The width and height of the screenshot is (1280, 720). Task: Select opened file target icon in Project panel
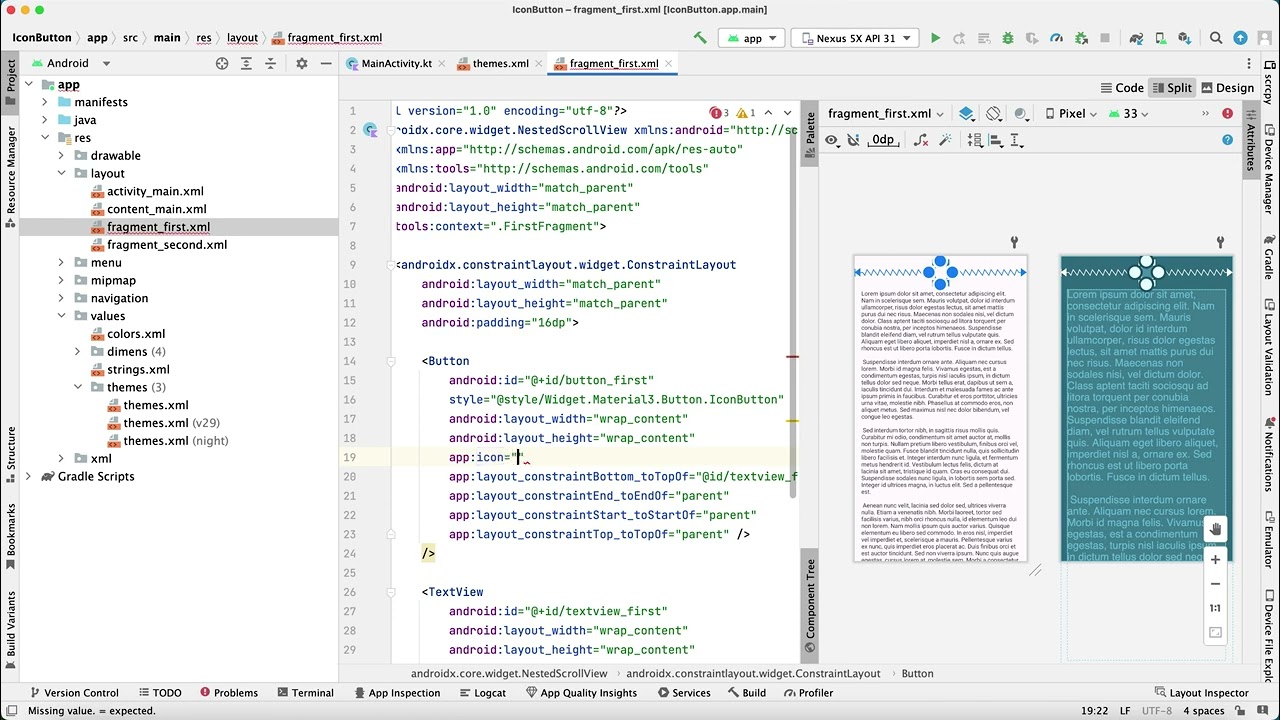[x=222, y=63]
